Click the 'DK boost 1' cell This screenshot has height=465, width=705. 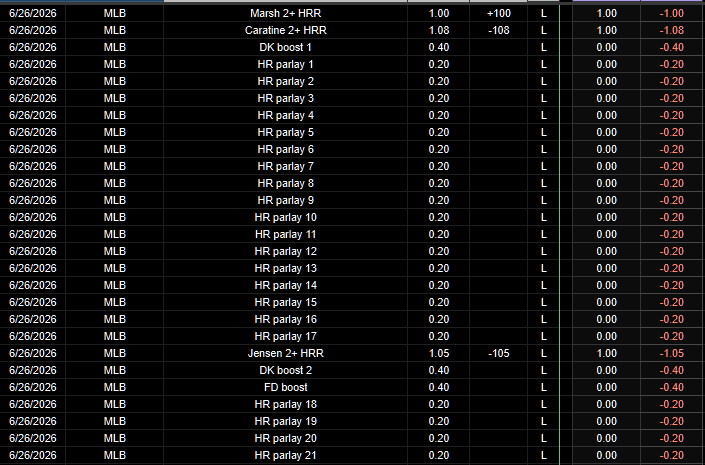coord(286,48)
